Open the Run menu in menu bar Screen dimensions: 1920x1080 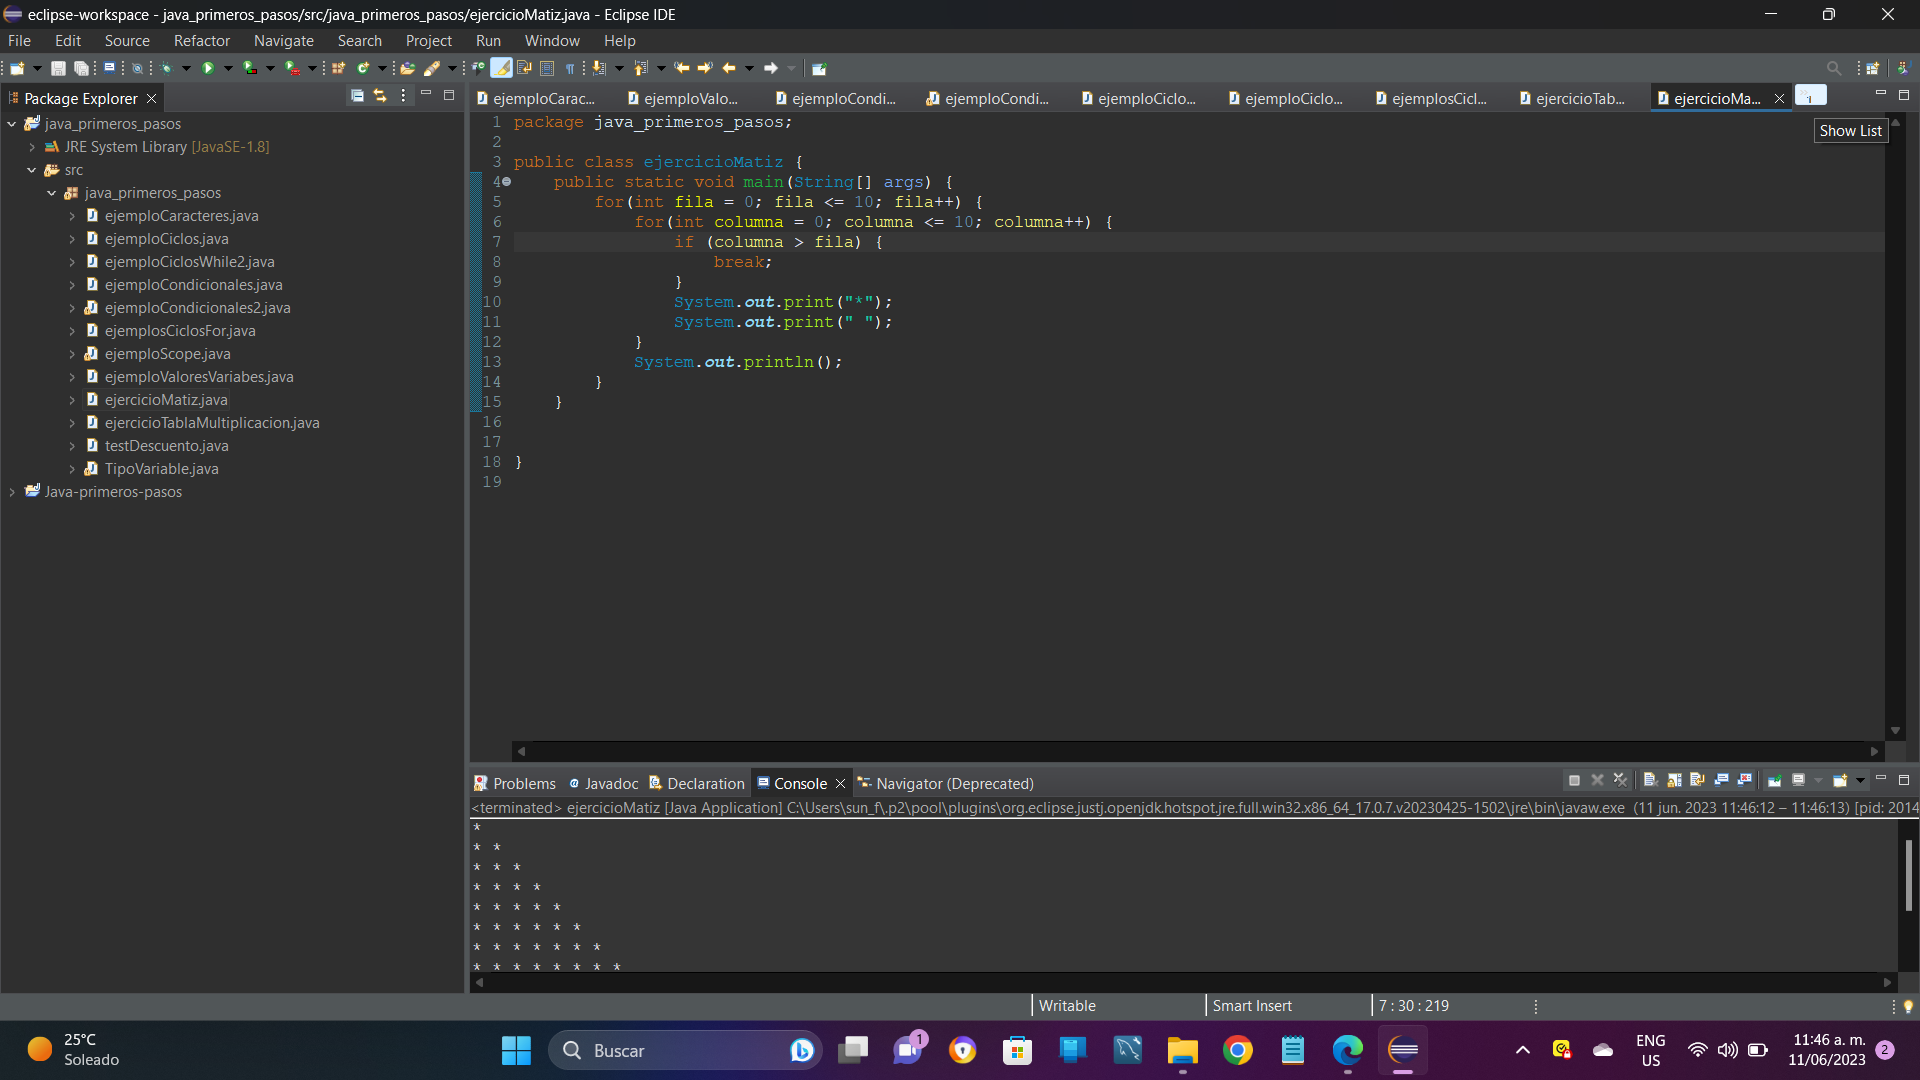coord(488,40)
